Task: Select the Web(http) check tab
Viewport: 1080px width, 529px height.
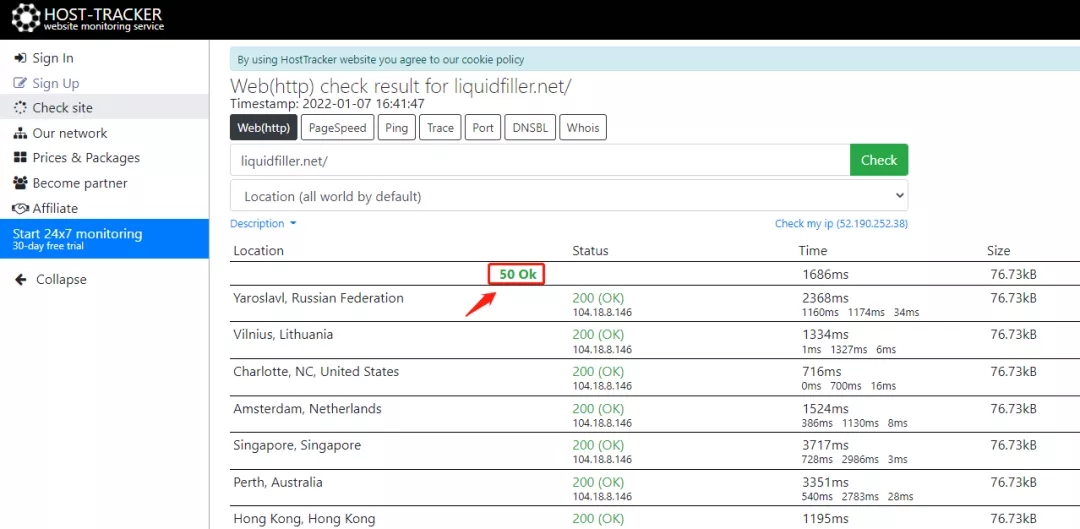Action: 264,127
